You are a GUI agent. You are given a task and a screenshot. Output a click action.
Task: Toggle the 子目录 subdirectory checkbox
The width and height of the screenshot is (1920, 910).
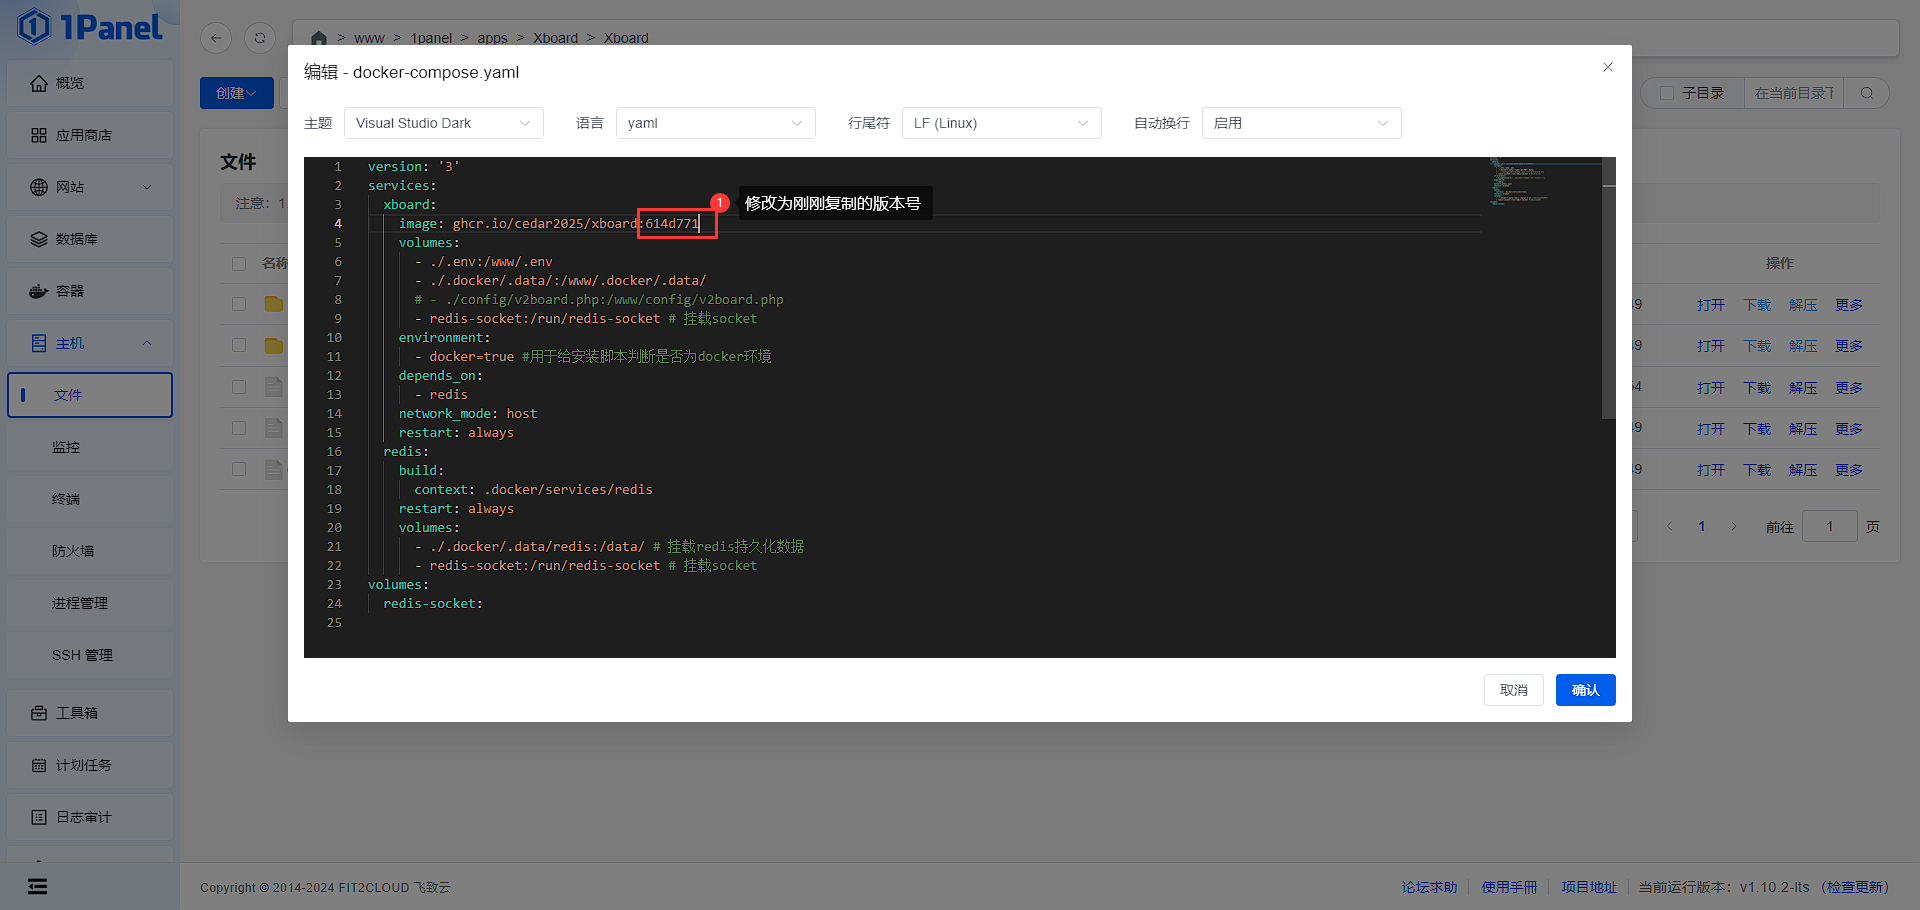pyautogui.click(x=1667, y=93)
